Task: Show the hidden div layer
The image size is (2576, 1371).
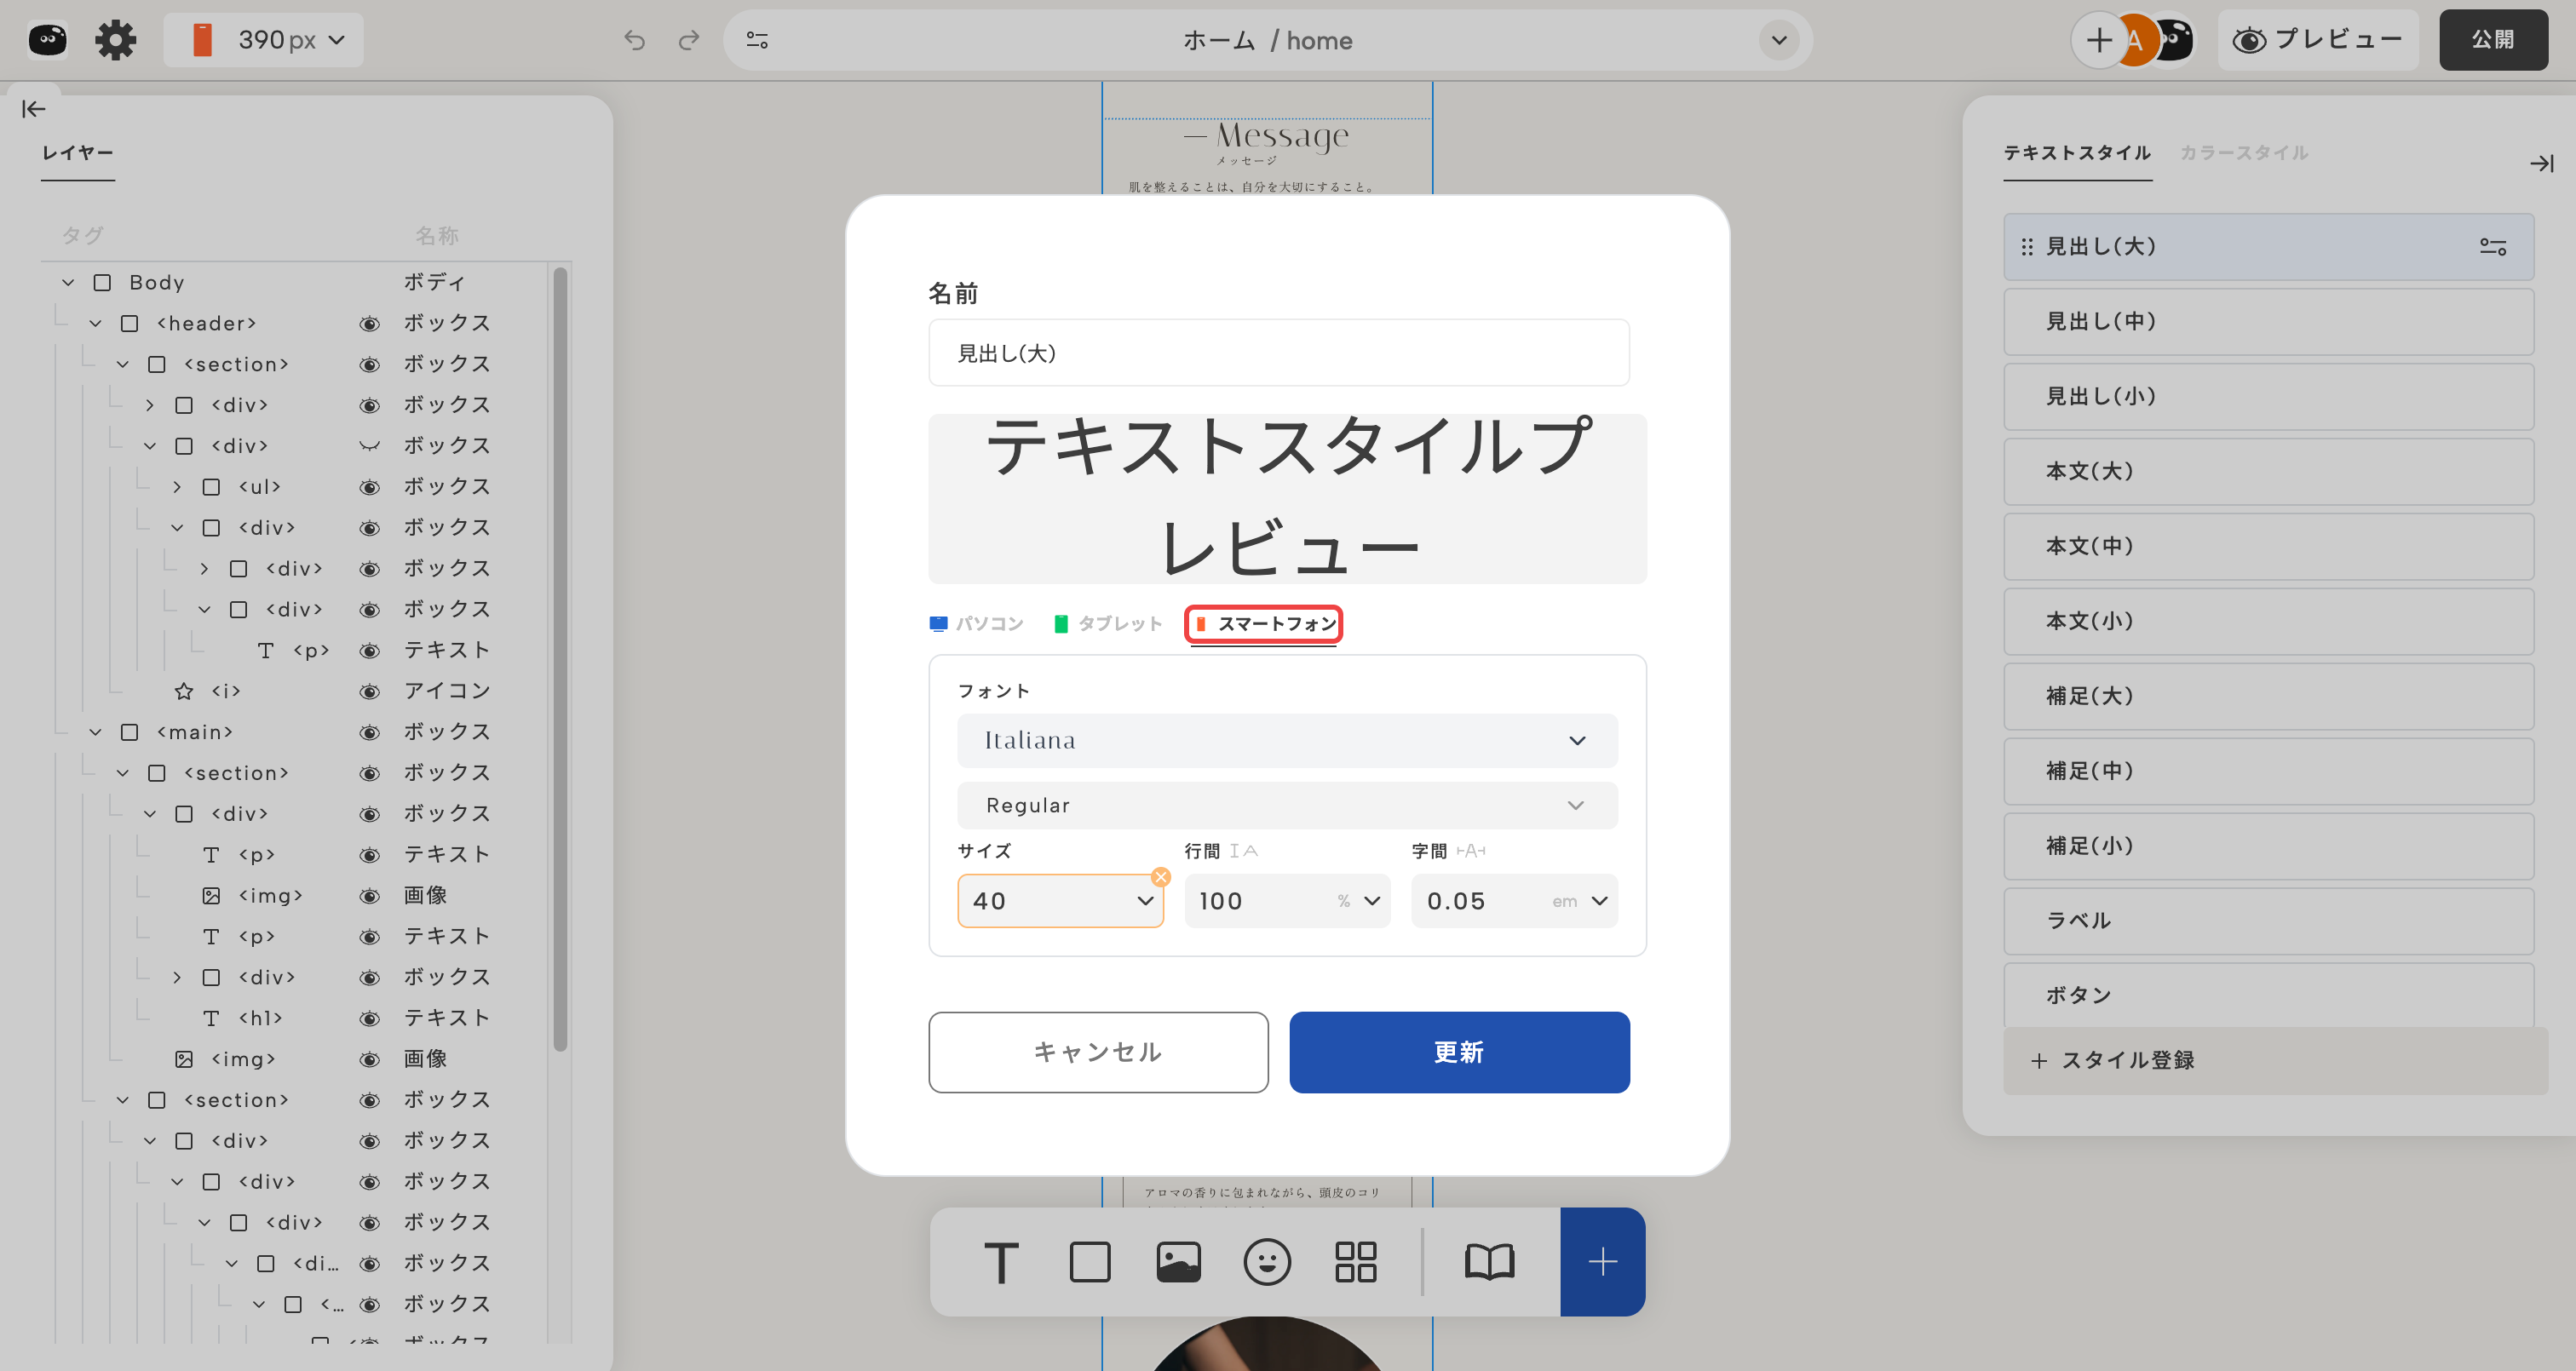Action: click(369, 446)
